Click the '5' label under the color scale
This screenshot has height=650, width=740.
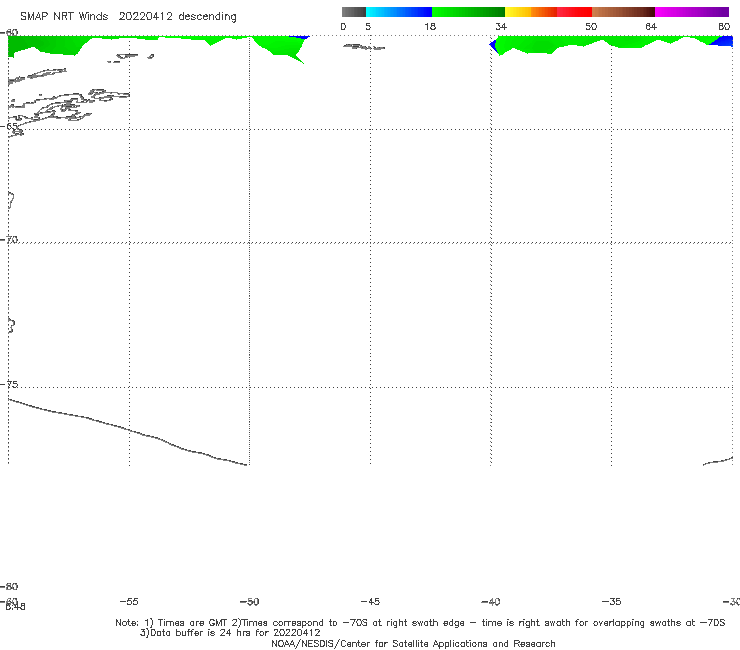(x=368, y=26)
